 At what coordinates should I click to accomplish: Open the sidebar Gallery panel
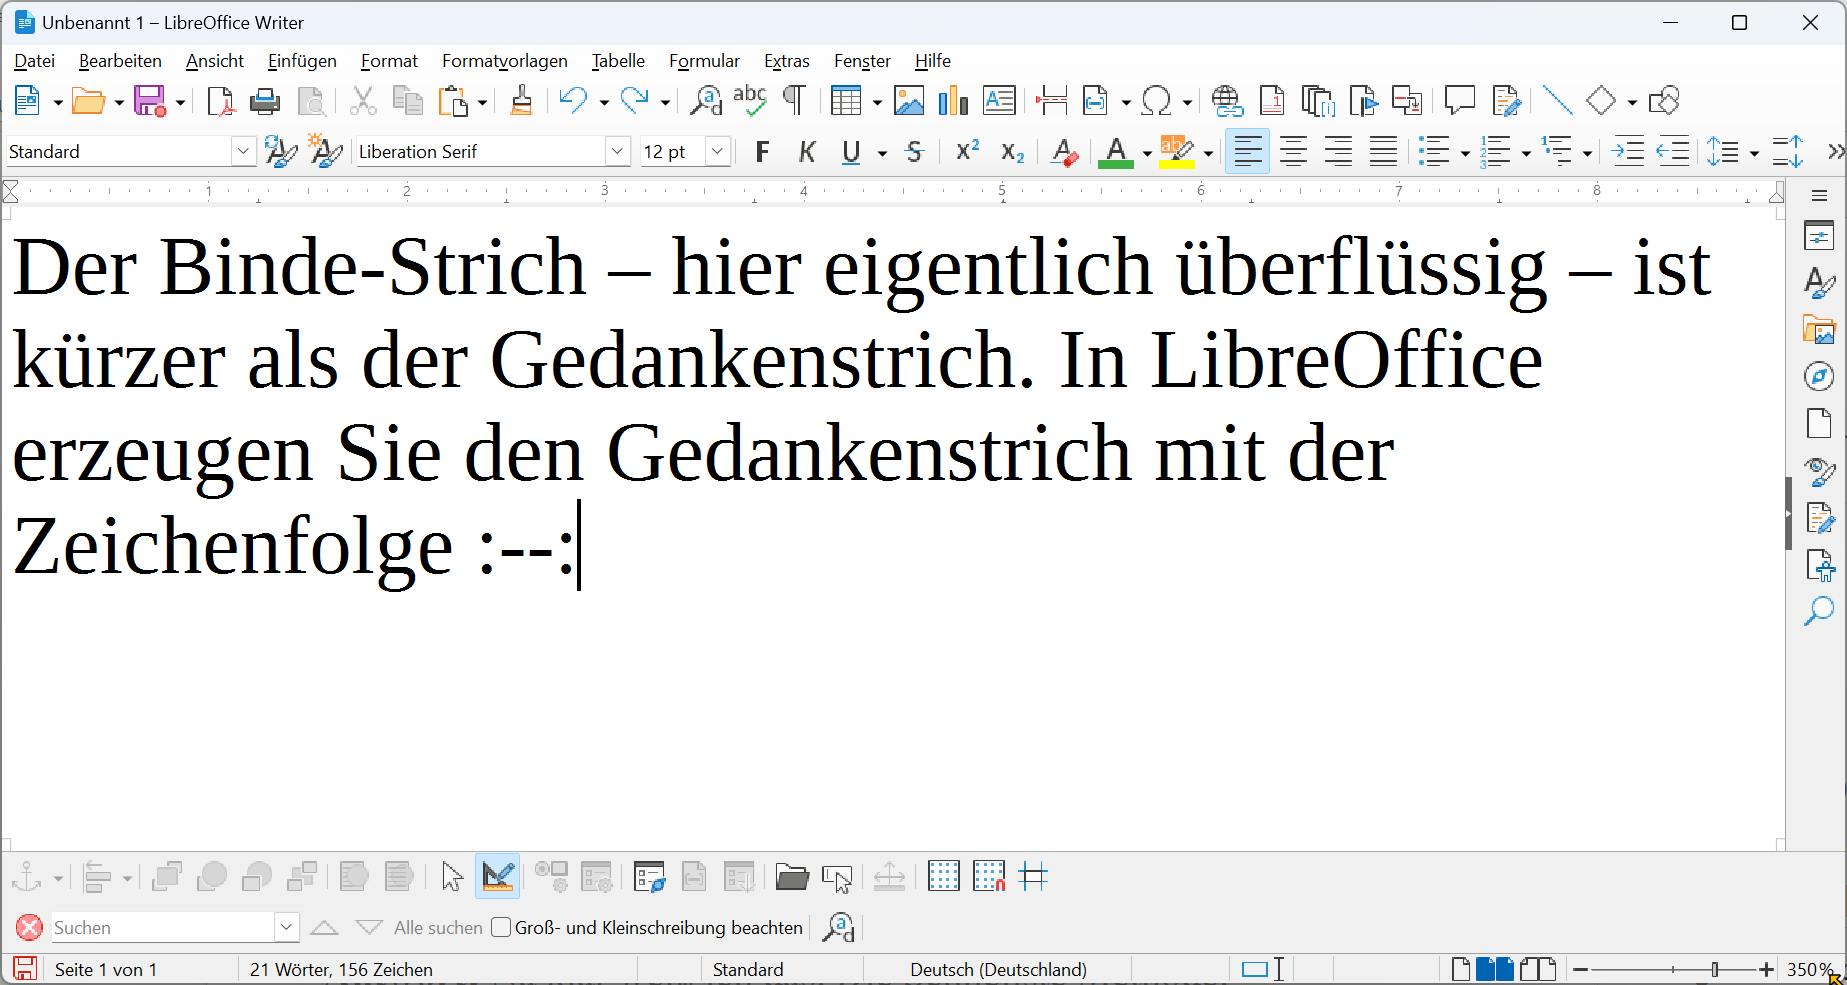point(1819,329)
